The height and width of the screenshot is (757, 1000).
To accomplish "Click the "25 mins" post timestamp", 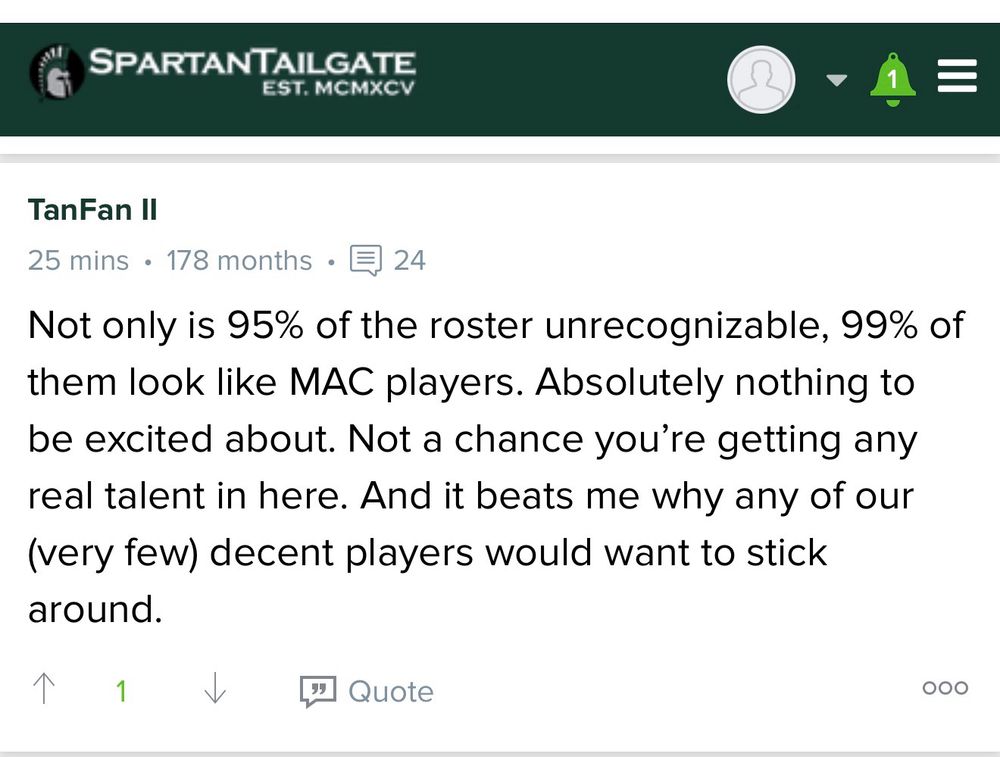I will point(78,261).
